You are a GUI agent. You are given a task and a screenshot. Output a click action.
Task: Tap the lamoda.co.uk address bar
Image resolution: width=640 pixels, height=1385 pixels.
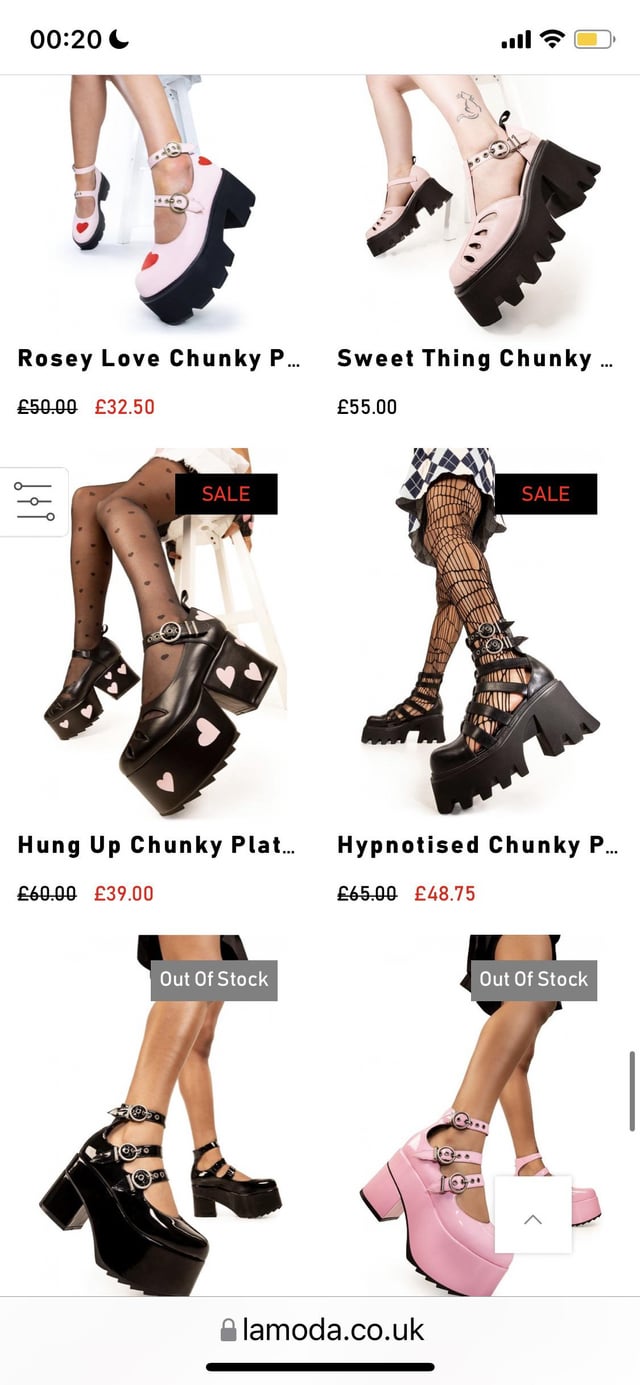click(x=320, y=1330)
